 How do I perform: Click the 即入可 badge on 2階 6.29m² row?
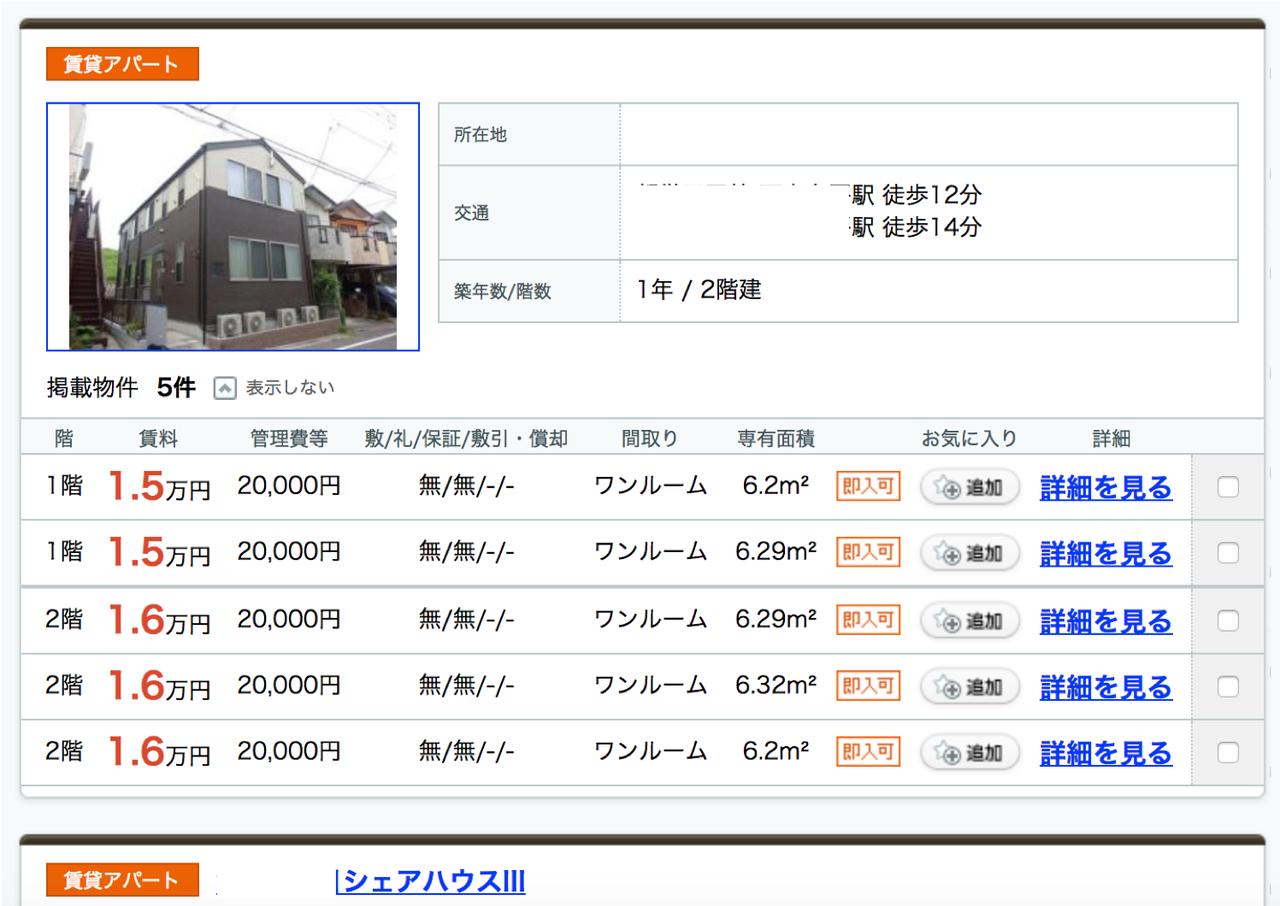[x=868, y=620]
